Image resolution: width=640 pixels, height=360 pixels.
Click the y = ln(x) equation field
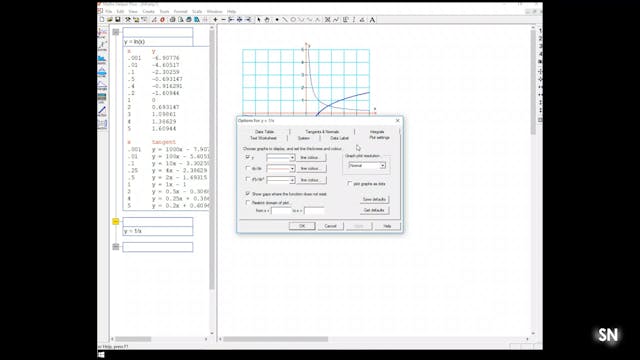tap(158, 42)
